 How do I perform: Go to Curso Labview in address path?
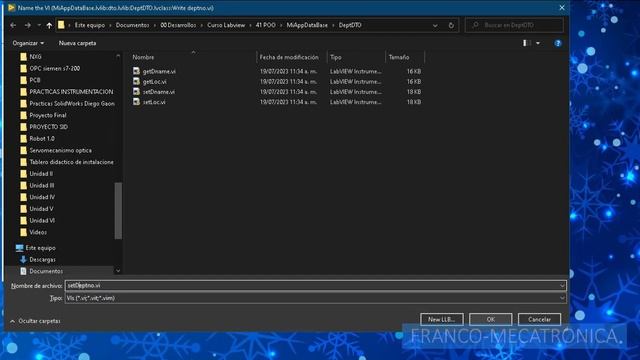(x=226, y=25)
